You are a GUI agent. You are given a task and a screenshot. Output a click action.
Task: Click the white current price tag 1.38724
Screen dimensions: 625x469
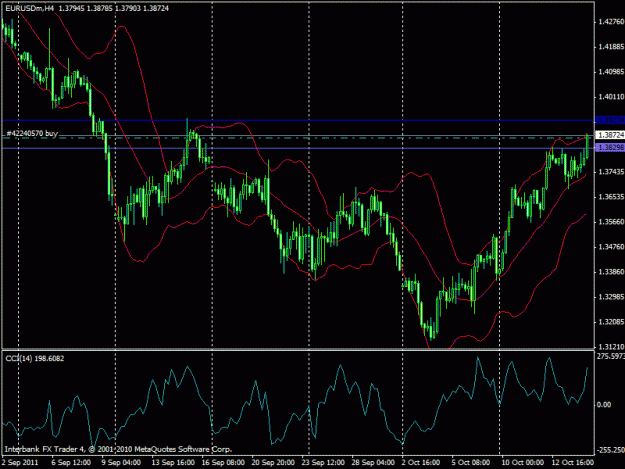pos(610,135)
